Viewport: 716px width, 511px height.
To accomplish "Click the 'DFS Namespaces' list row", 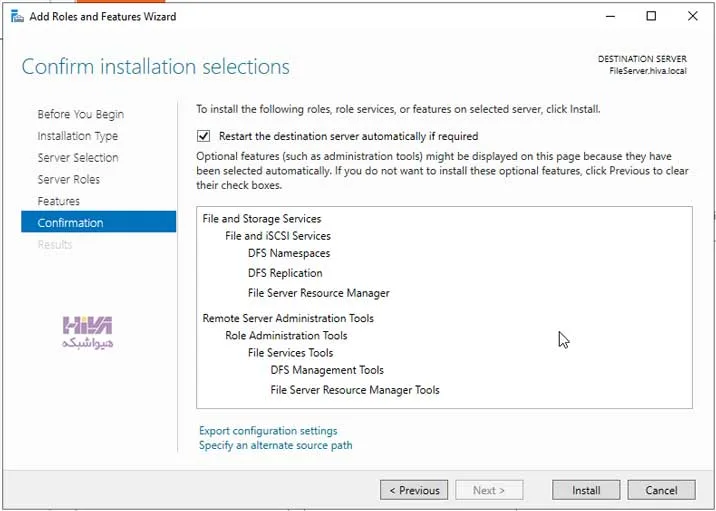I will pyautogui.click(x=289, y=253).
